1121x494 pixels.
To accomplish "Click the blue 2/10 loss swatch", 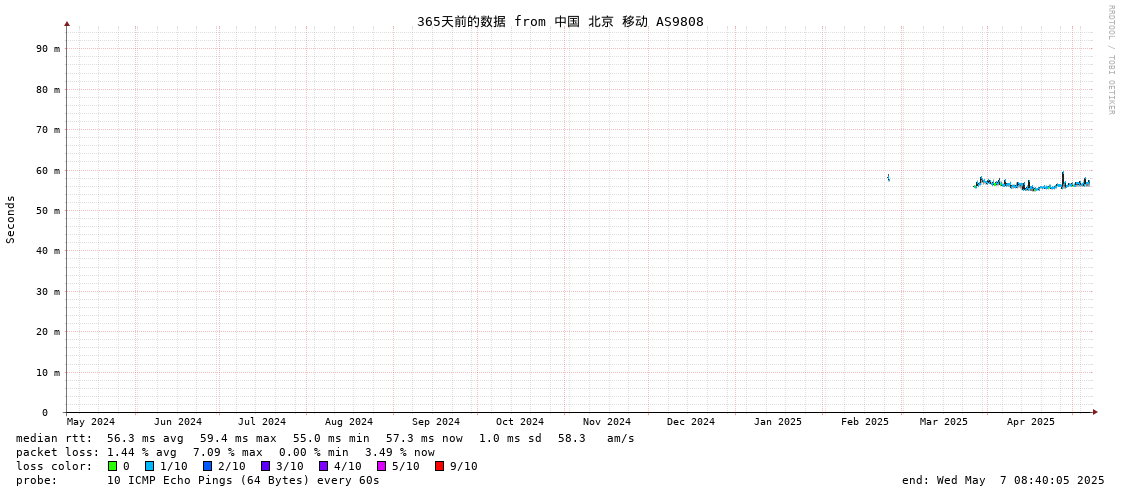I will (207, 466).
